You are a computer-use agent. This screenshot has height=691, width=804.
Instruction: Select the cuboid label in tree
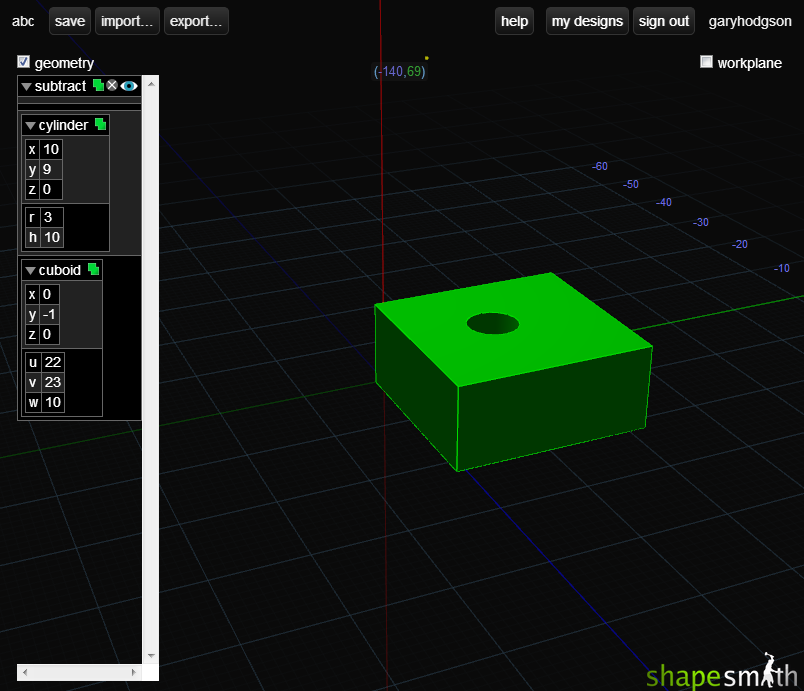pyautogui.click(x=59, y=270)
